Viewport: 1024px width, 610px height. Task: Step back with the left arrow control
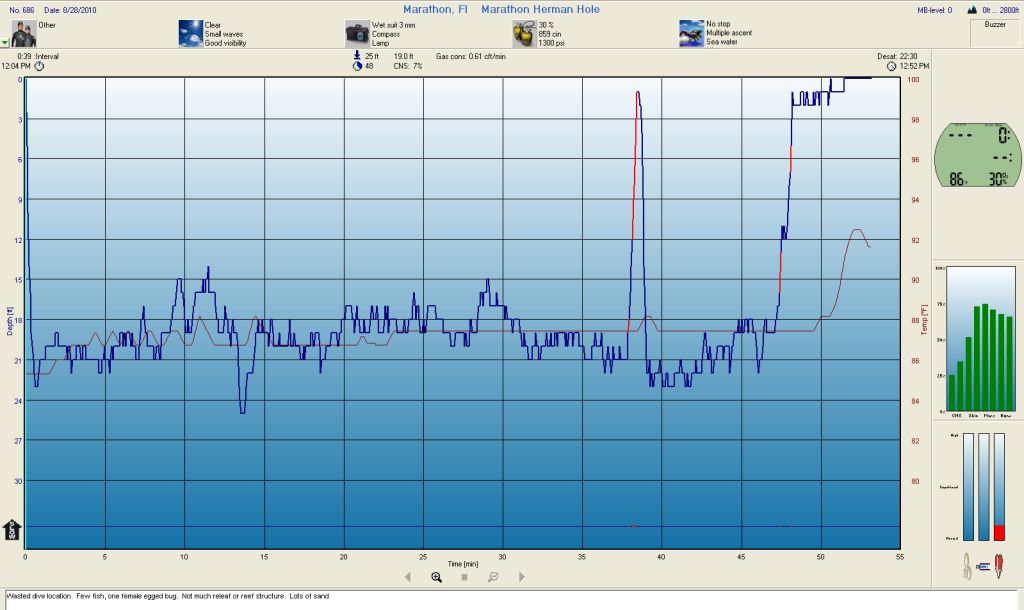[x=408, y=577]
